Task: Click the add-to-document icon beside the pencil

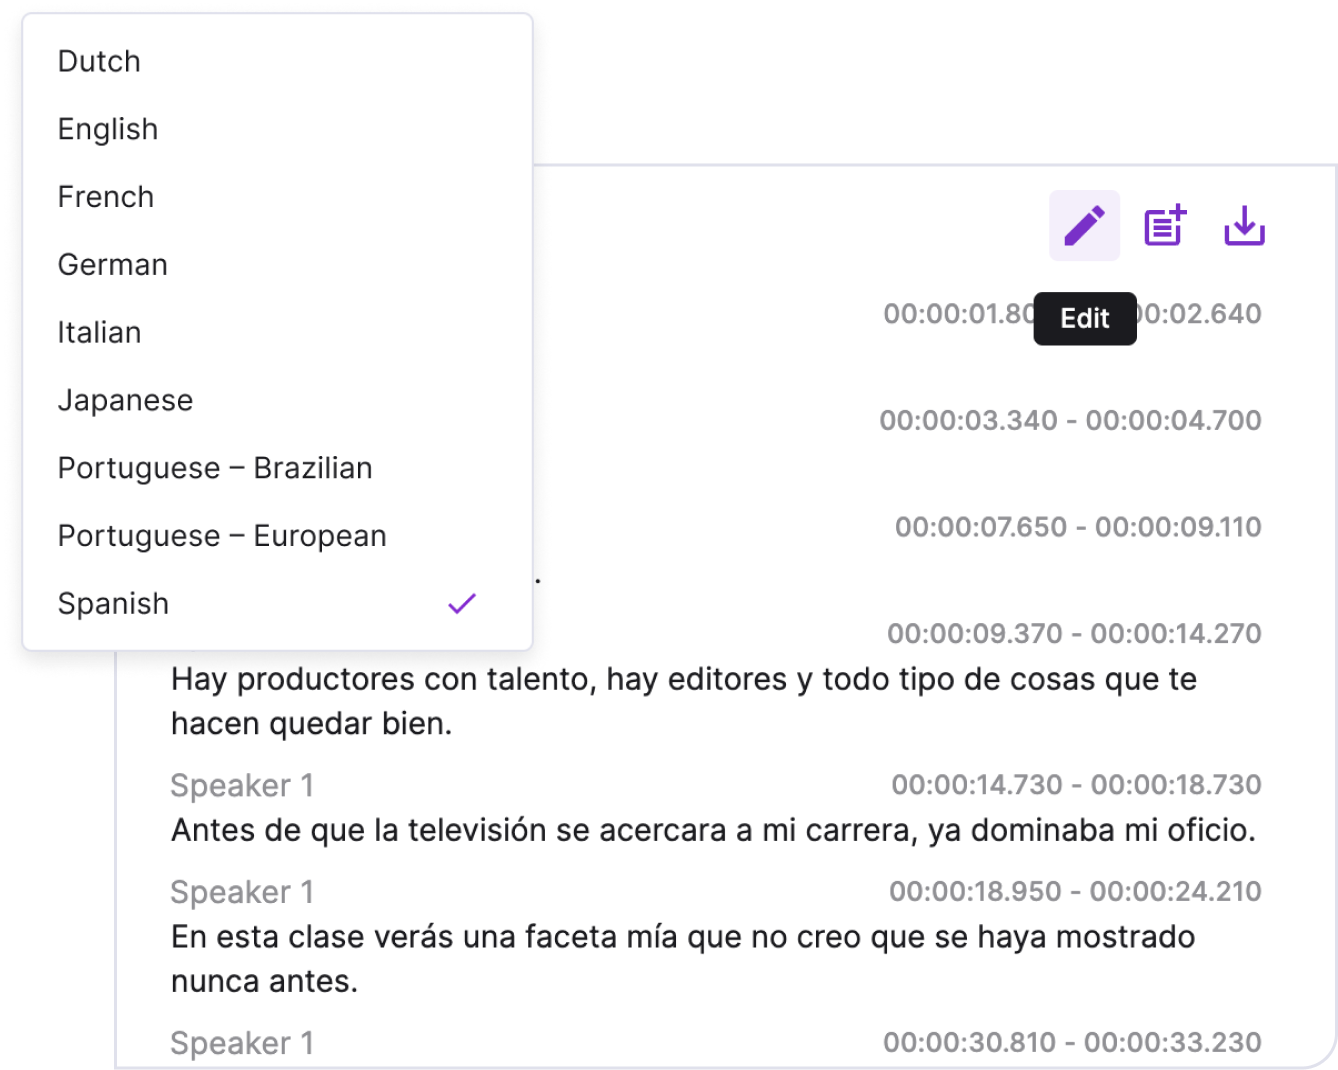Action: click(1164, 224)
